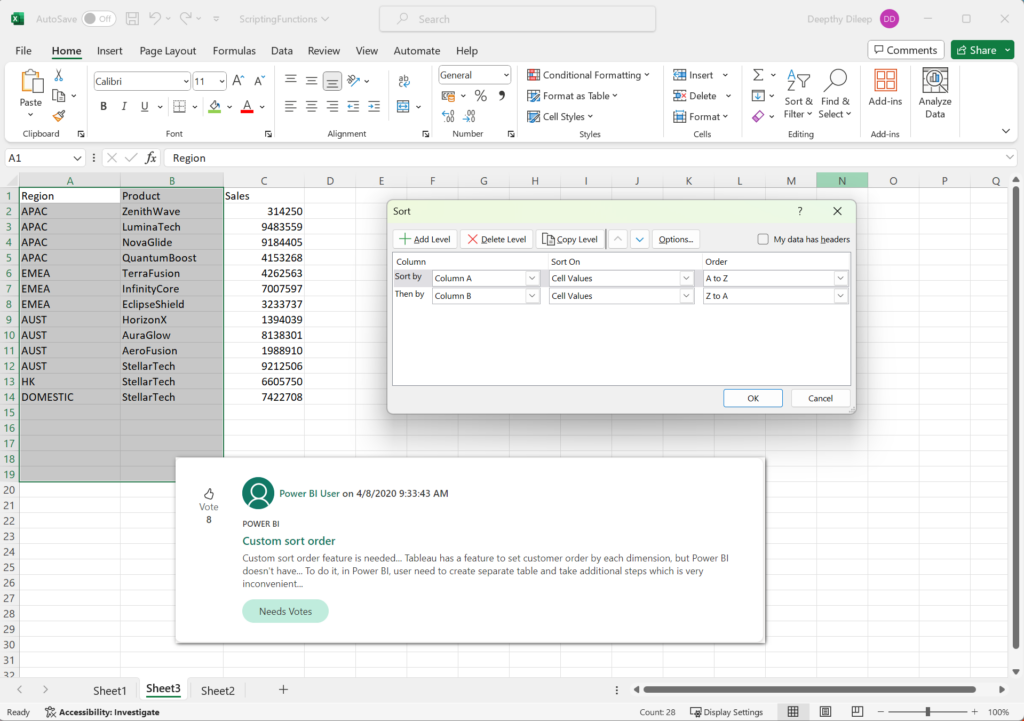The width and height of the screenshot is (1024, 721).
Task: Click OK in the Sort dialog
Action: 752,397
